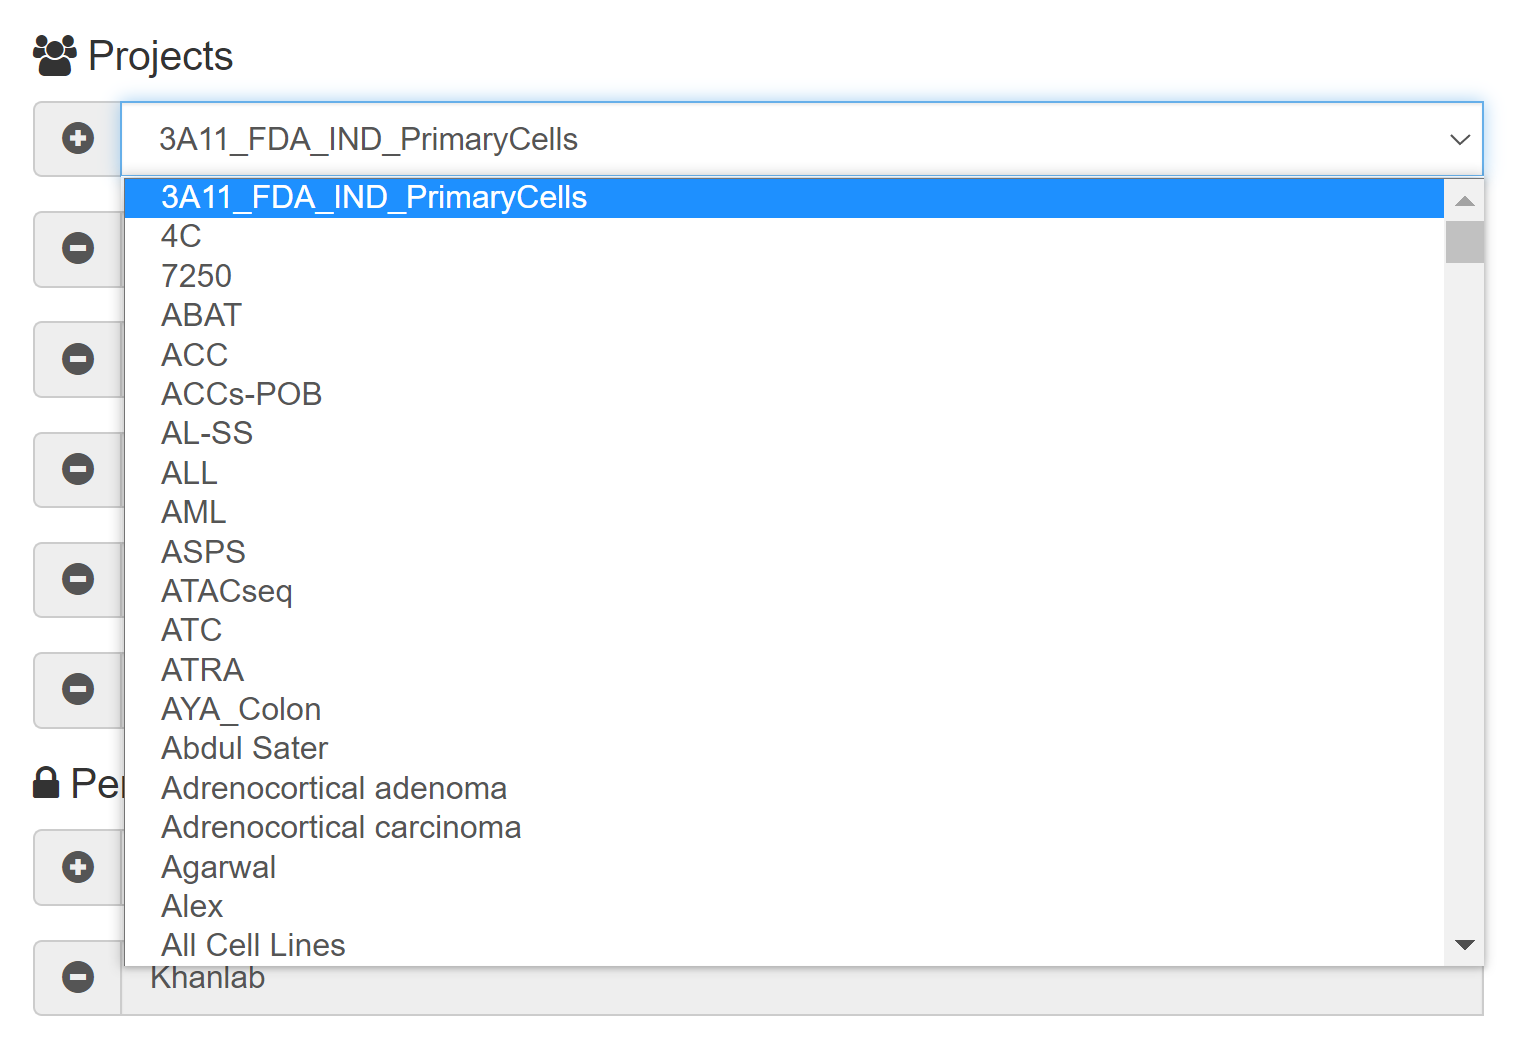The image size is (1526, 1057).
Task: Select All Cell Lines option
Action: [x=253, y=945]
